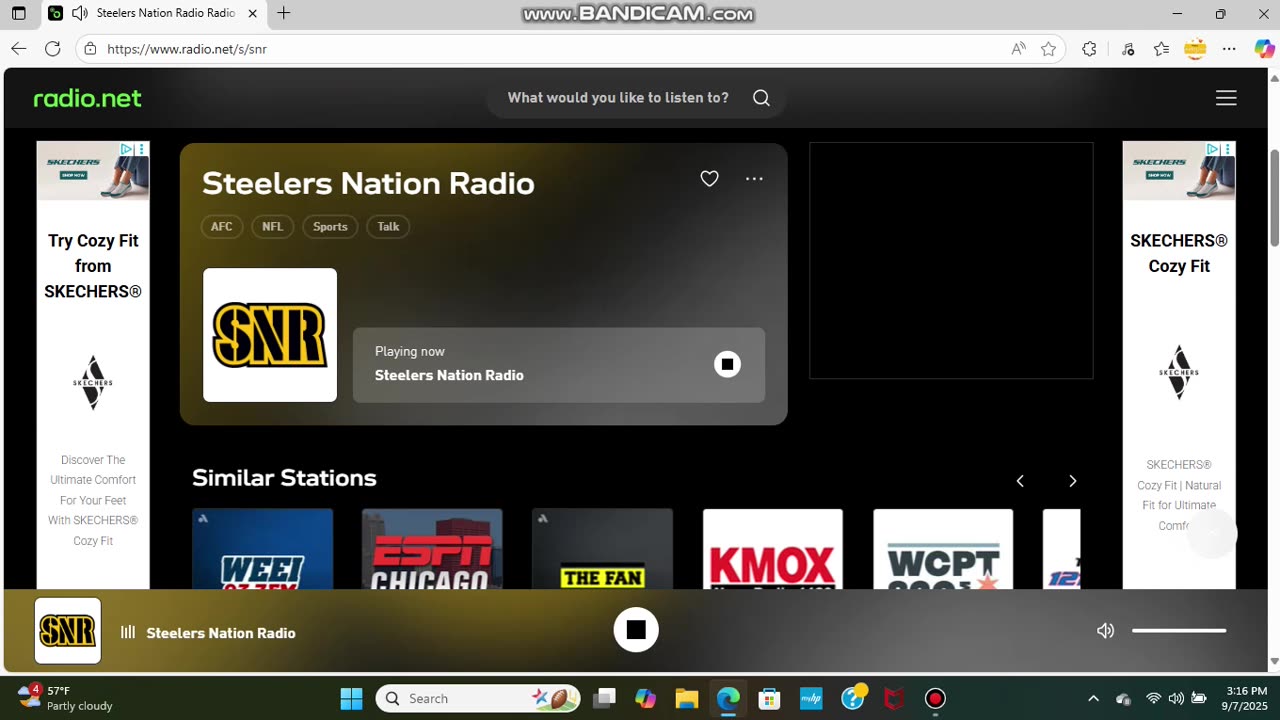Open the left Skechers ad info icon
The height and width of the screenshot is (720, 1280).
[x=127, y=149]
